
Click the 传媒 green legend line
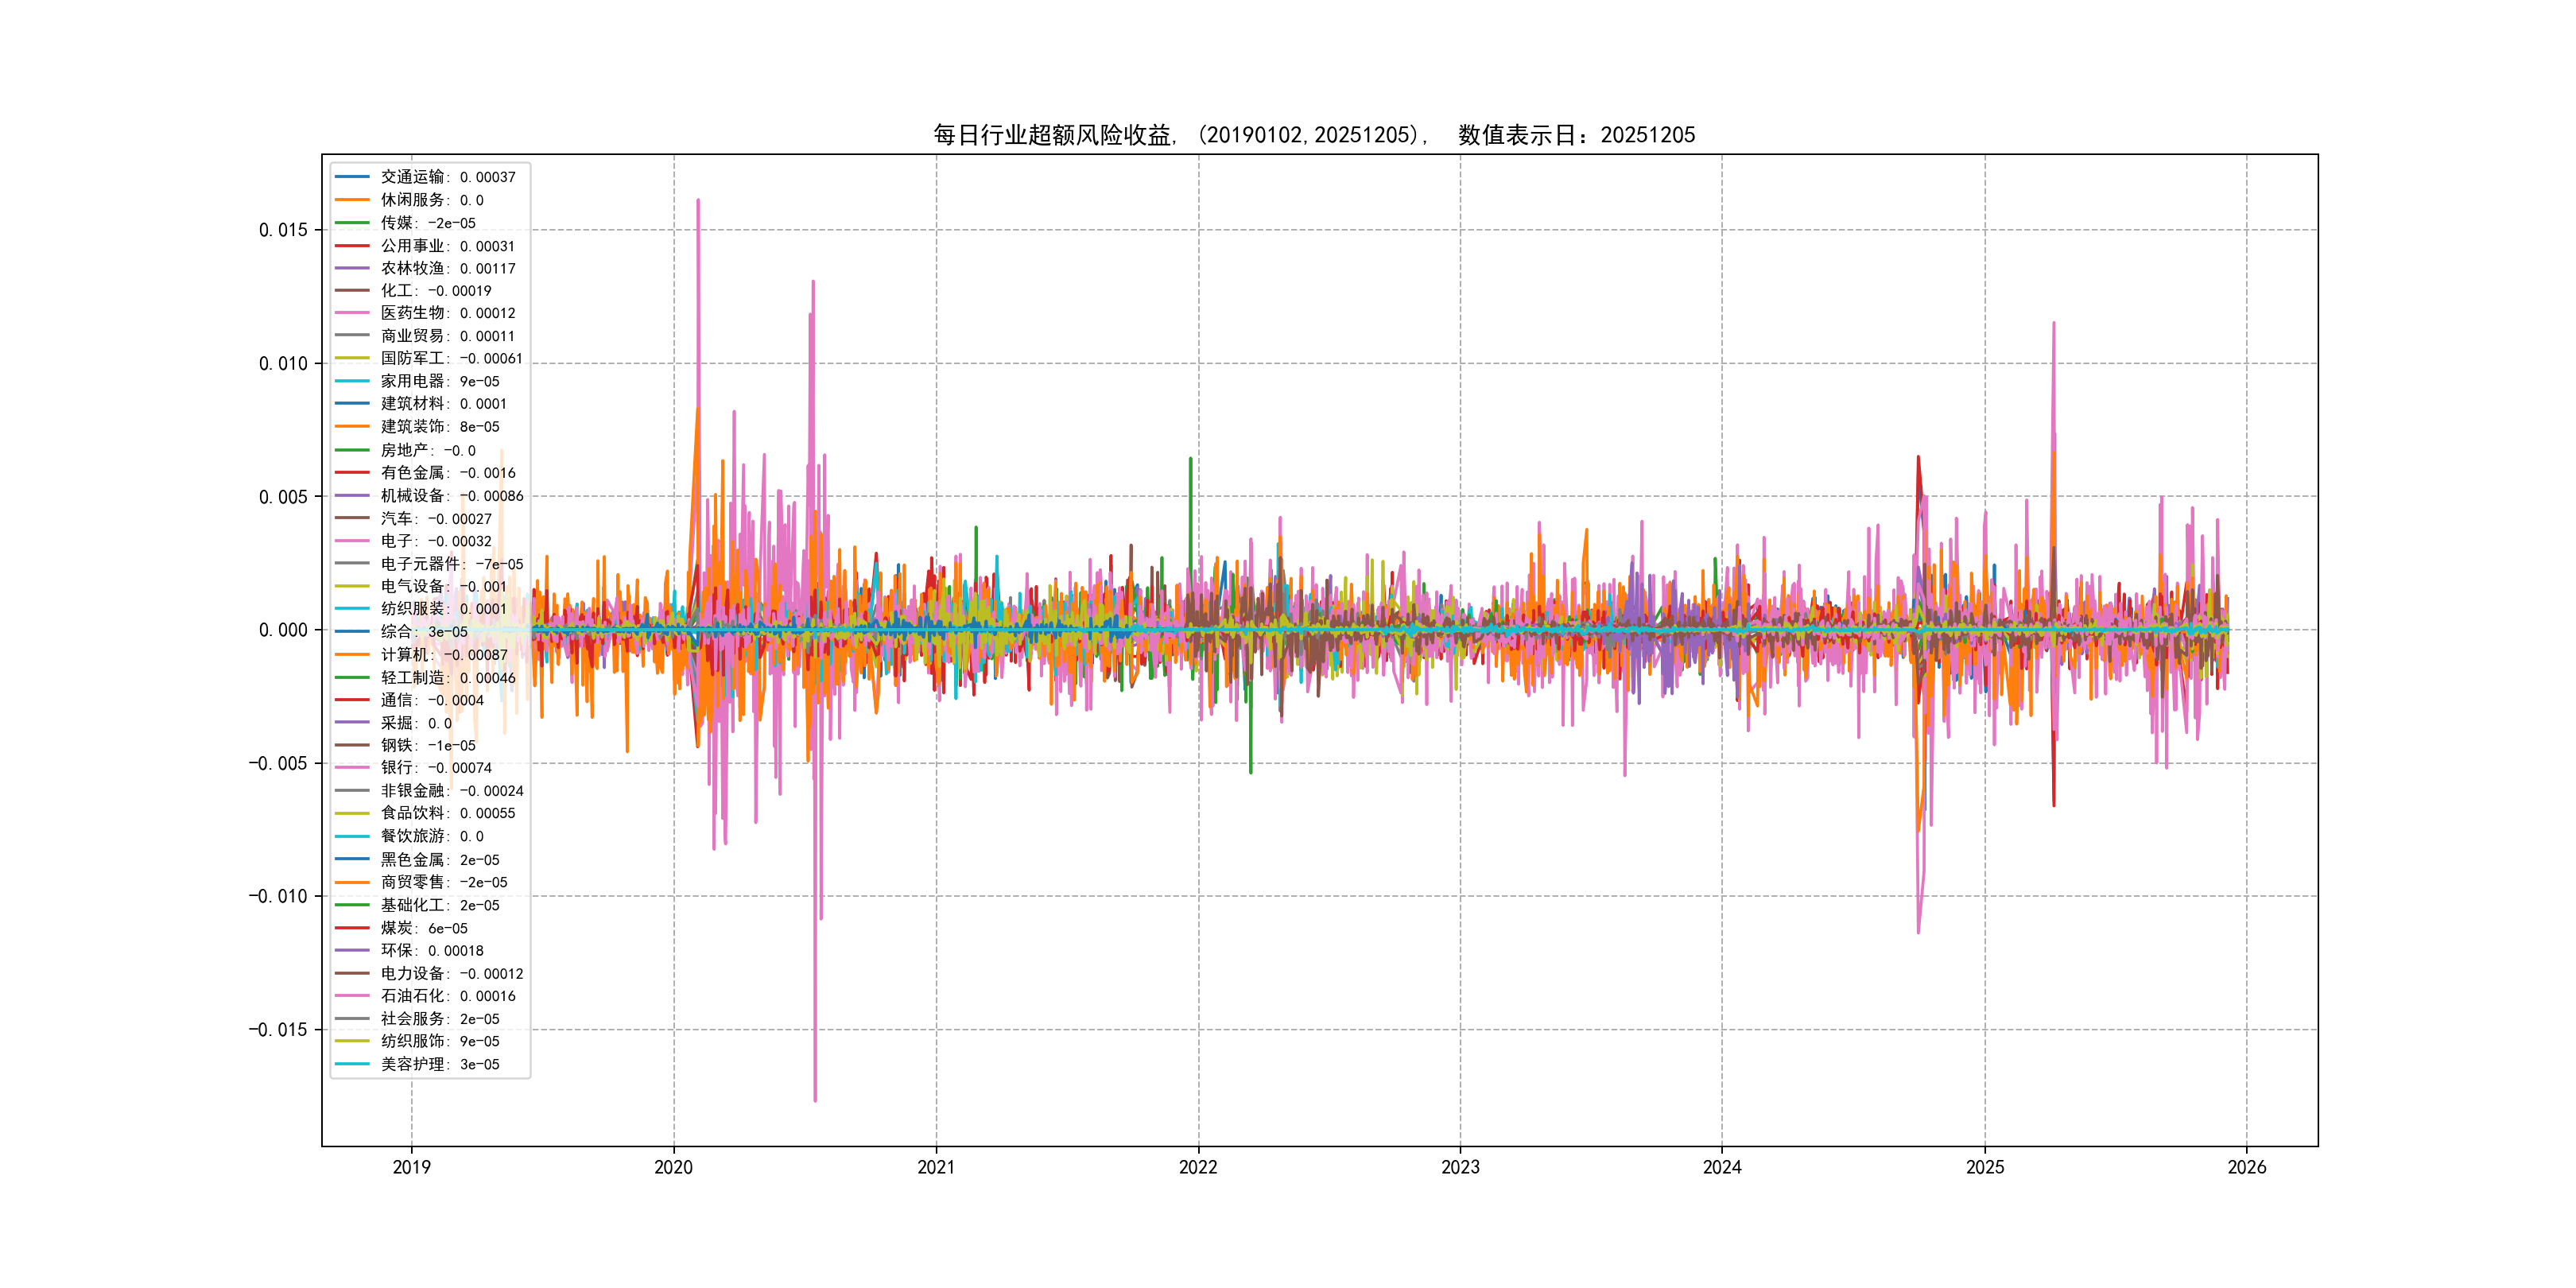352,222
